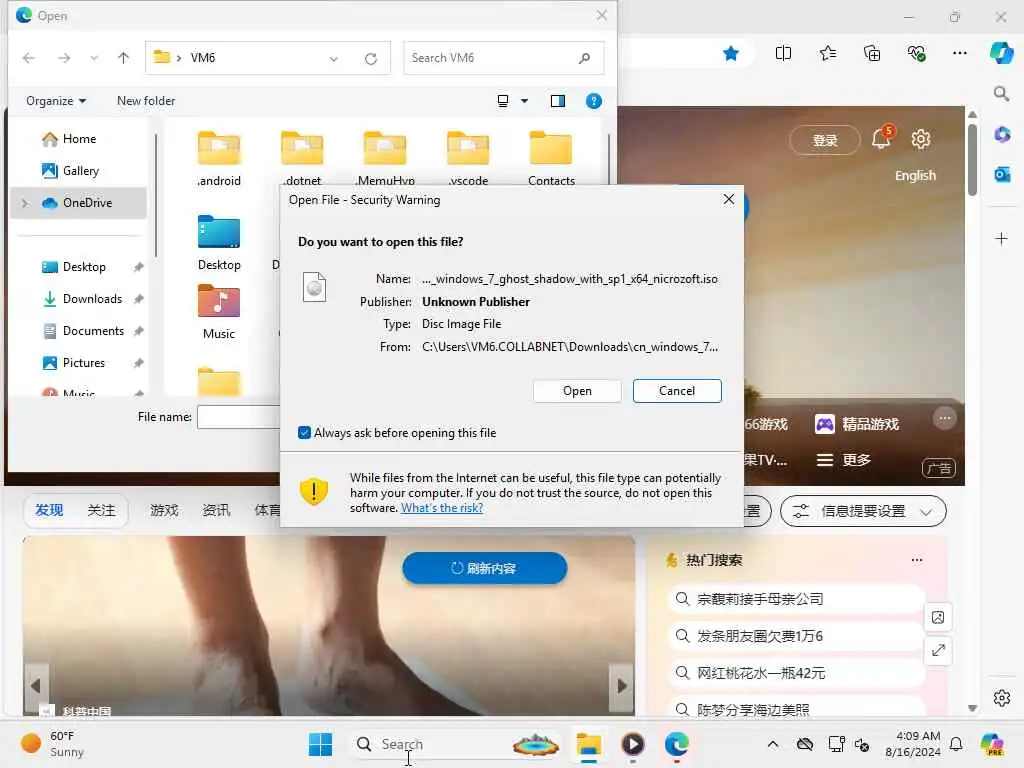
Task: Open Edge Favorites list icon
Action: coord(827,54)
